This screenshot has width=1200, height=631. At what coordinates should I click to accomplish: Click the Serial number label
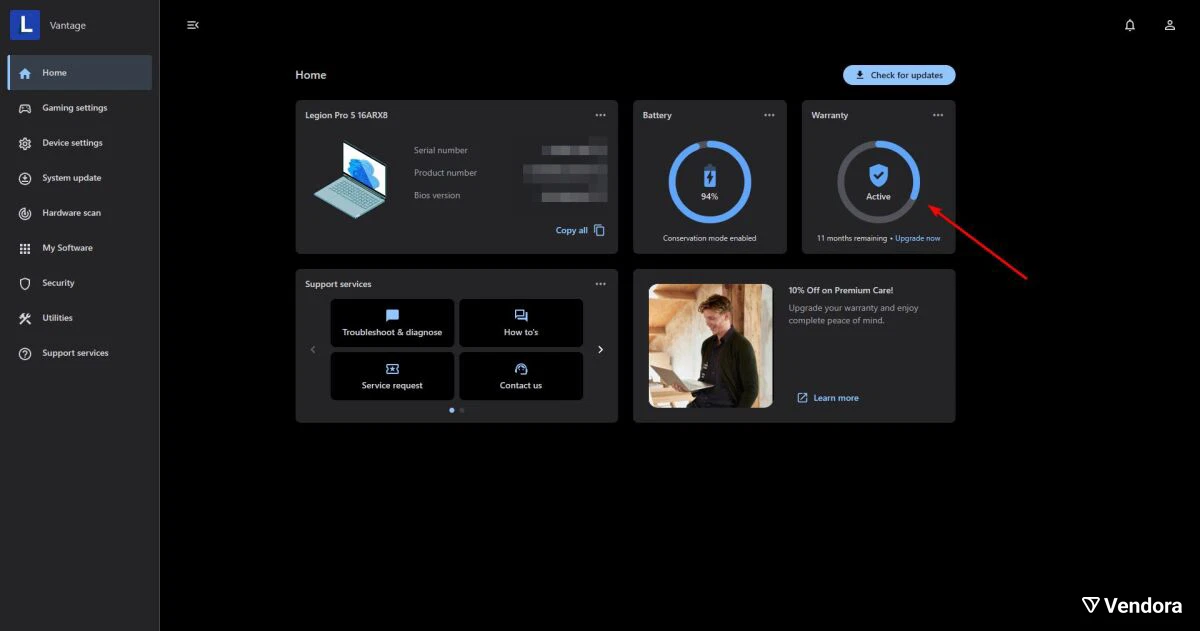click(441, 150)
